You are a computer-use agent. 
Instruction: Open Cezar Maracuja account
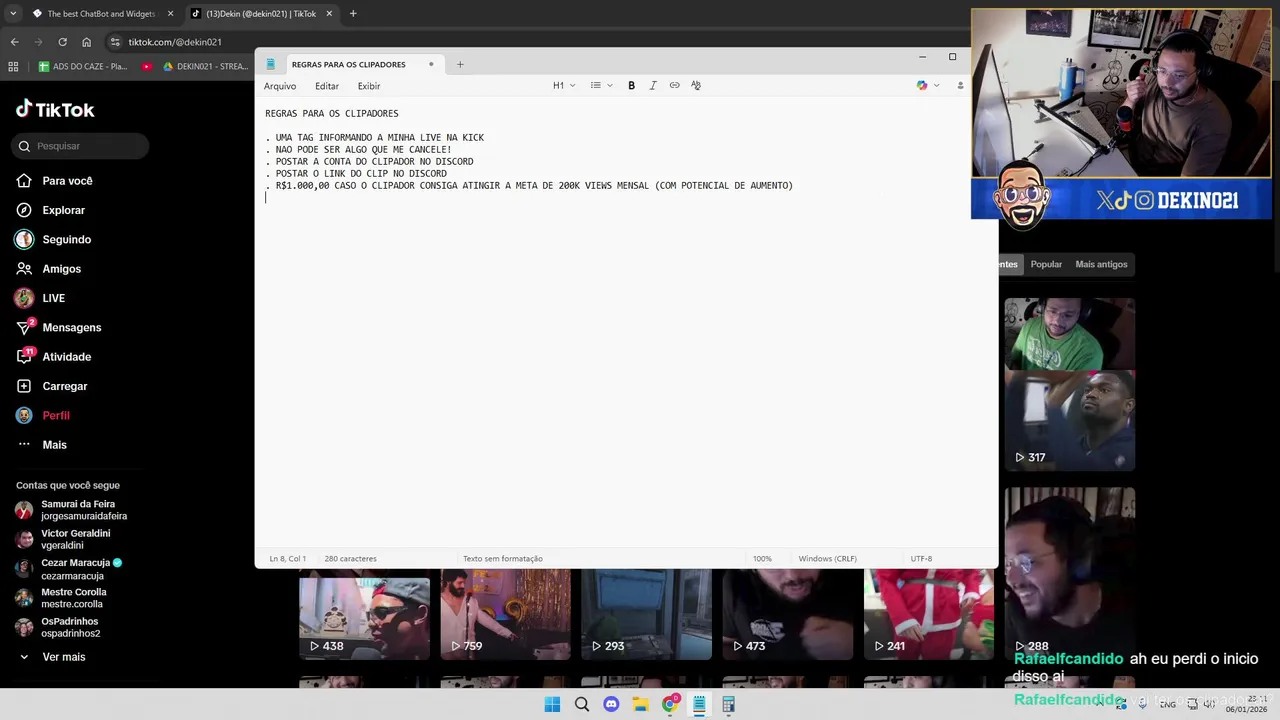pyautogui.click(x=68, y=569)
